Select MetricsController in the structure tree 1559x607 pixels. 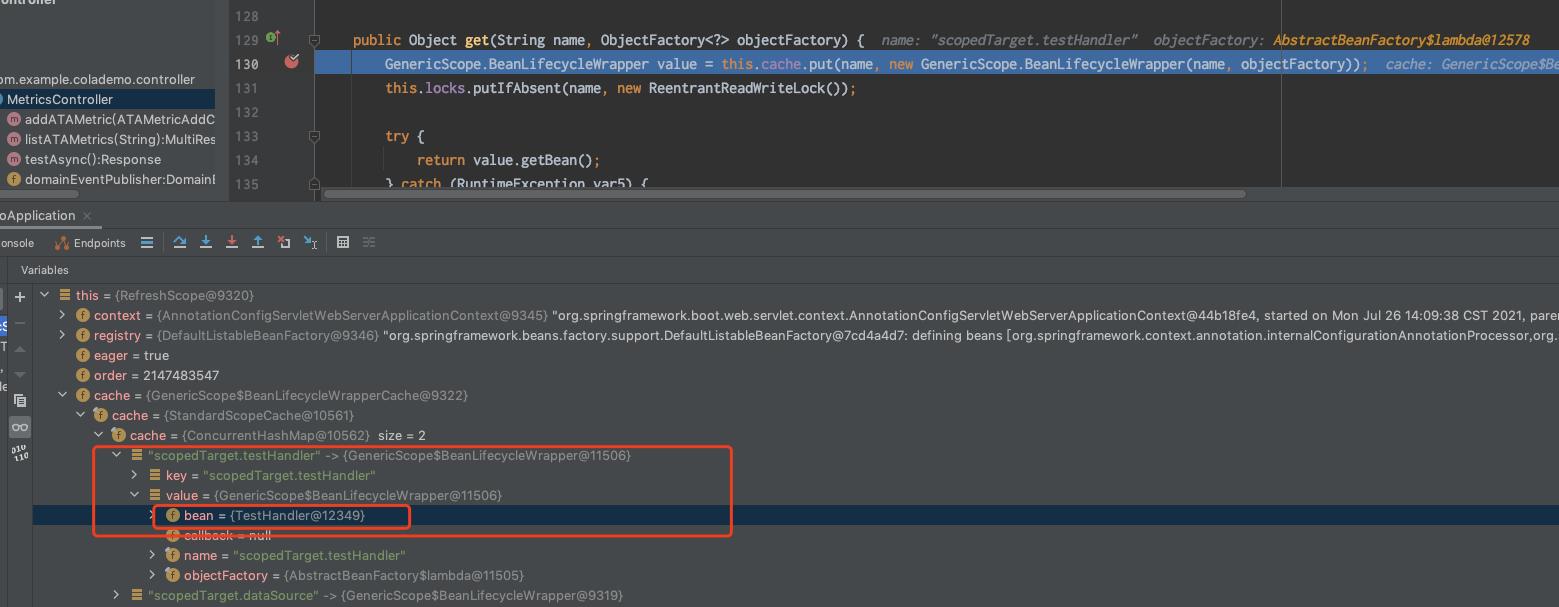point(107,99)
